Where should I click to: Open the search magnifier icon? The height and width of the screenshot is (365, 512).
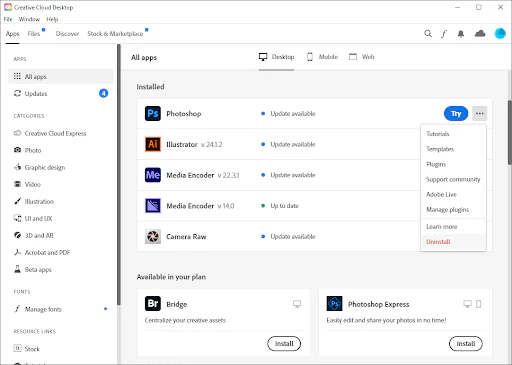pyautogui.click(x=428, y=34)
